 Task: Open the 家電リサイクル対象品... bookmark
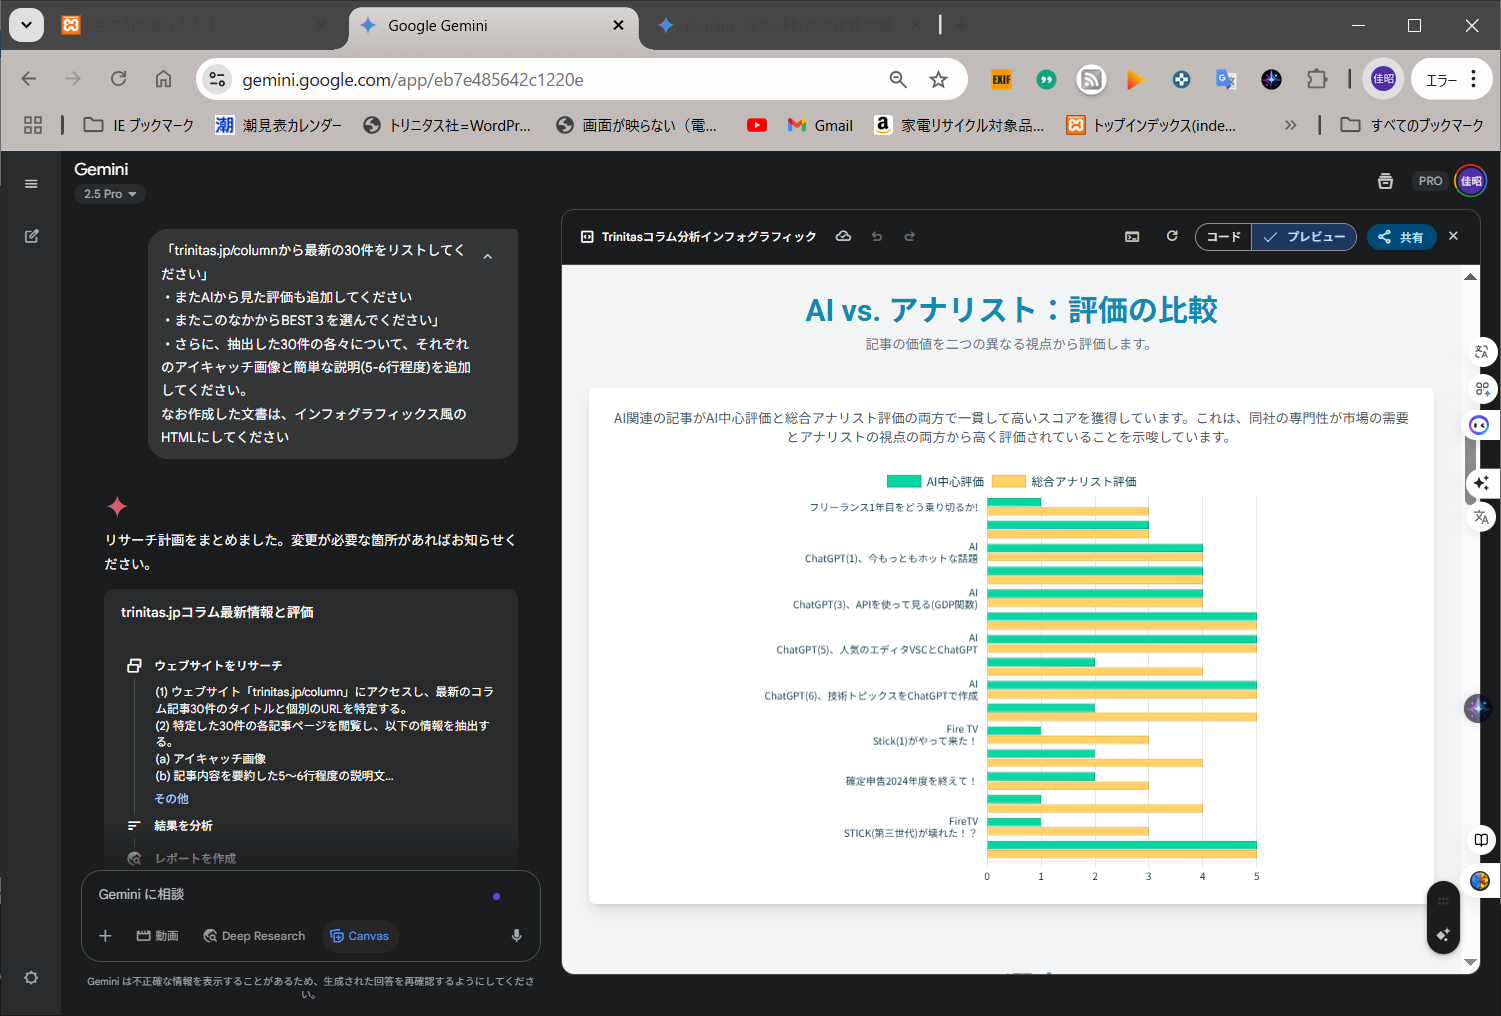tap(959, 125)
